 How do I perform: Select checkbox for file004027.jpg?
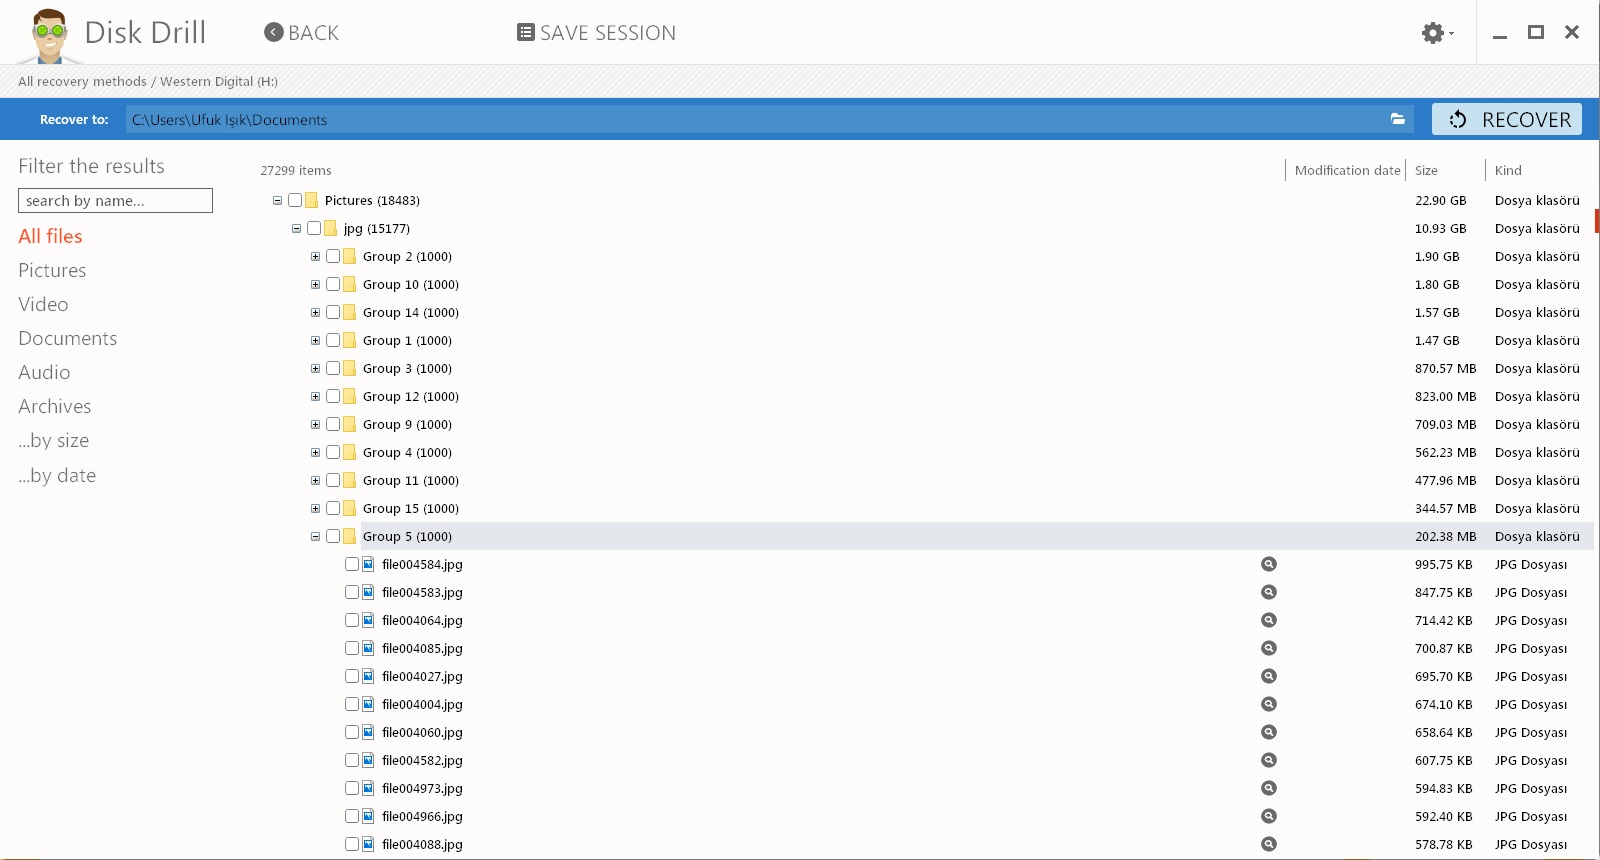[352, 676]
